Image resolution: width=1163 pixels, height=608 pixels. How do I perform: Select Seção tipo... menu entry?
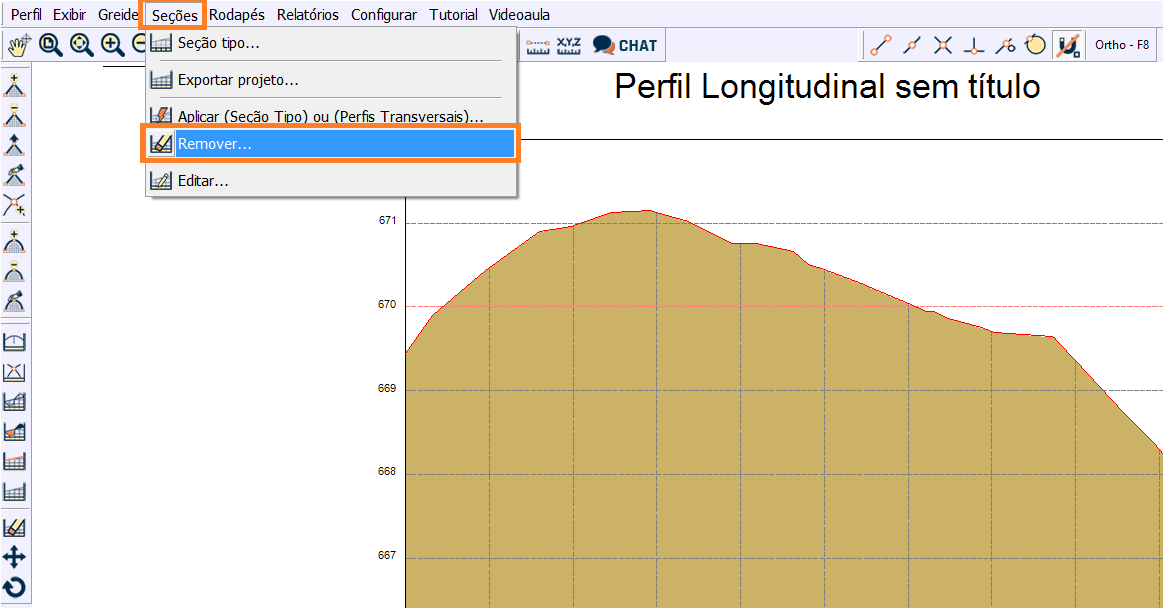coord(218,43)
